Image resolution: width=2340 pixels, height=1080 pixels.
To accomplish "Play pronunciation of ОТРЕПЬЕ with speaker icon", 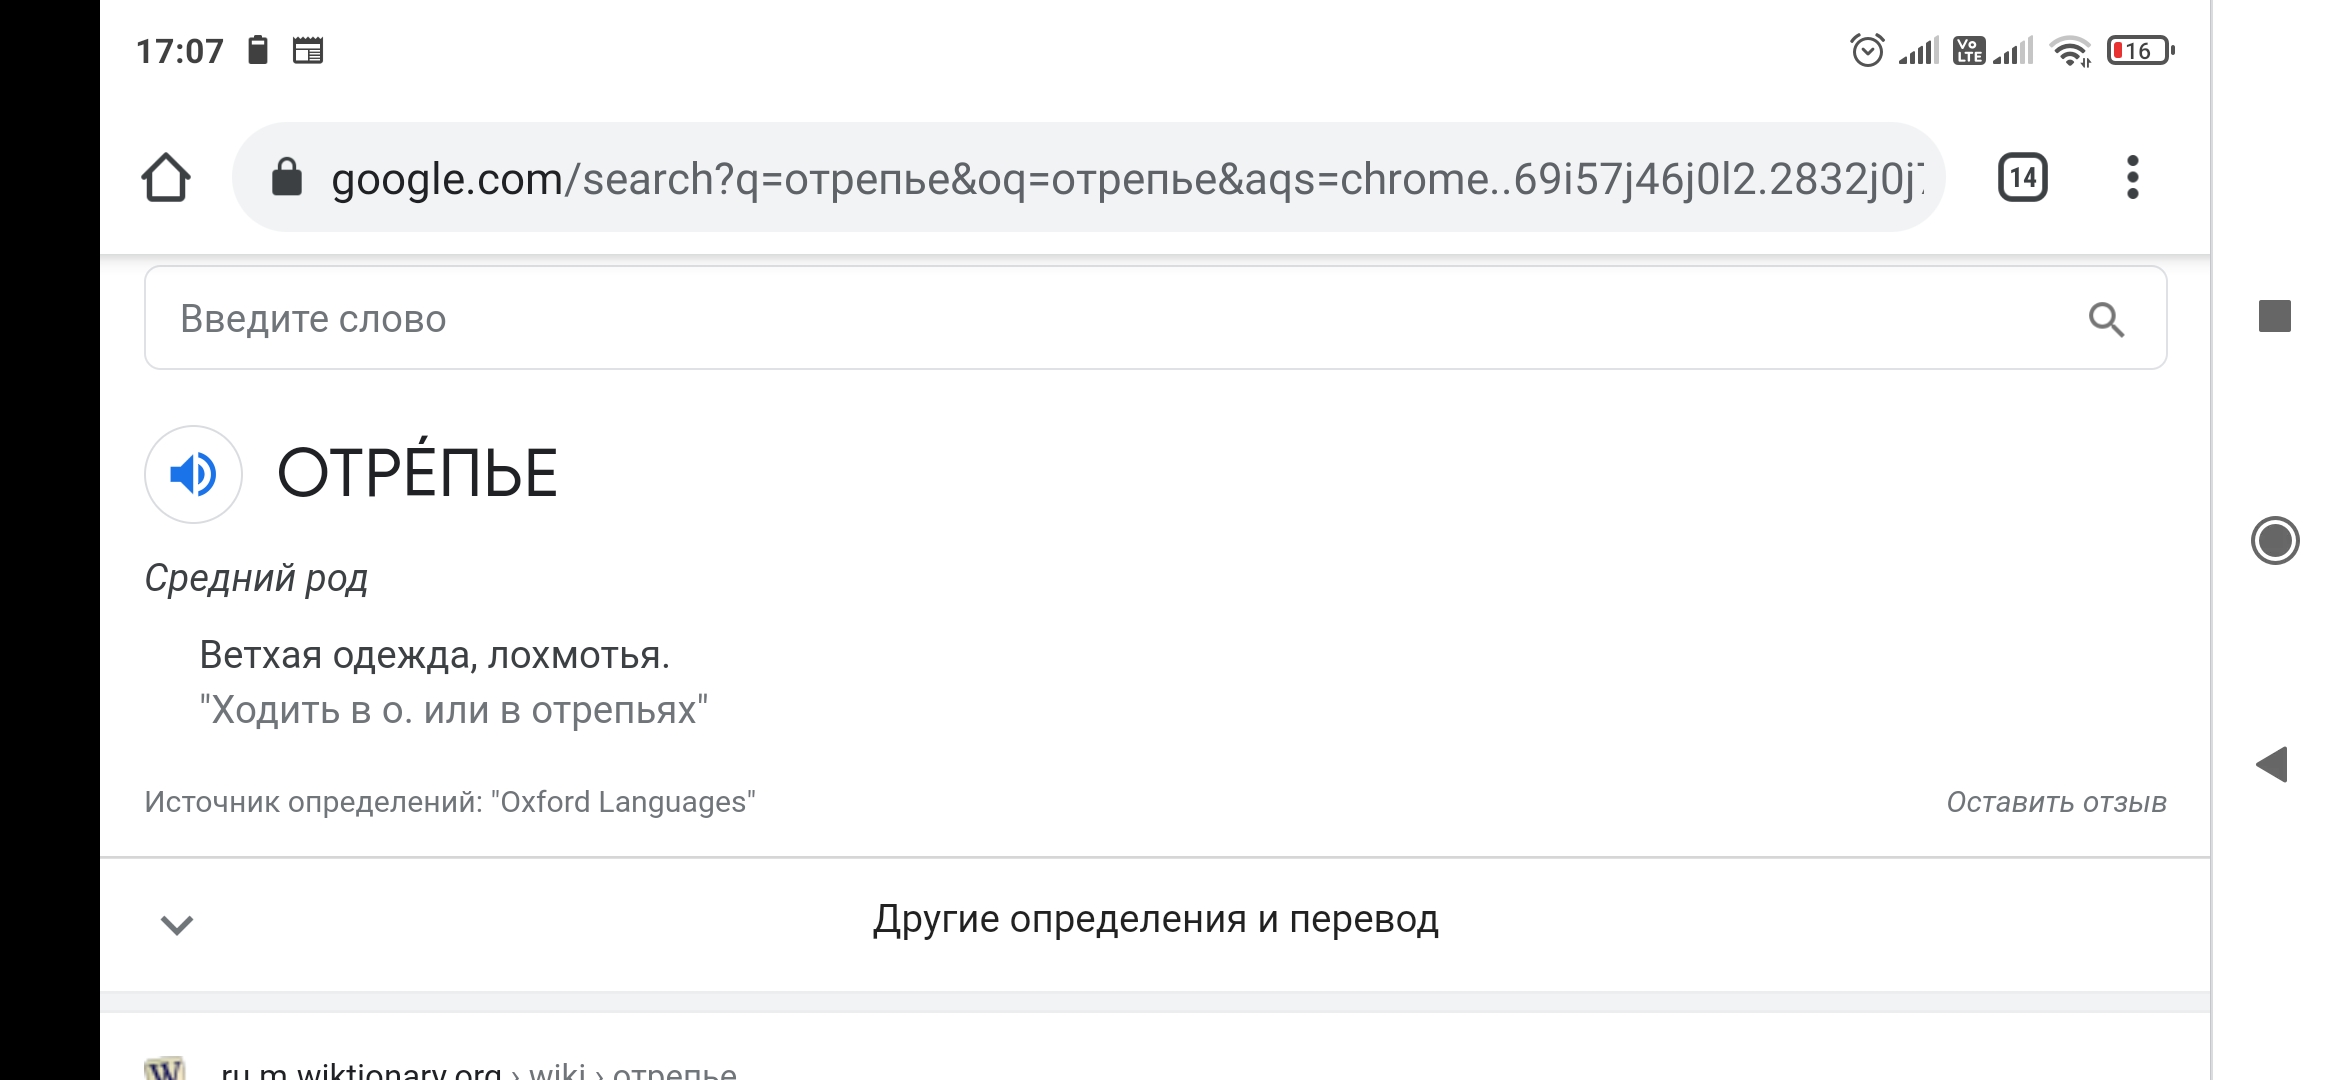I will pyautogui.click(x=194, y=474).
